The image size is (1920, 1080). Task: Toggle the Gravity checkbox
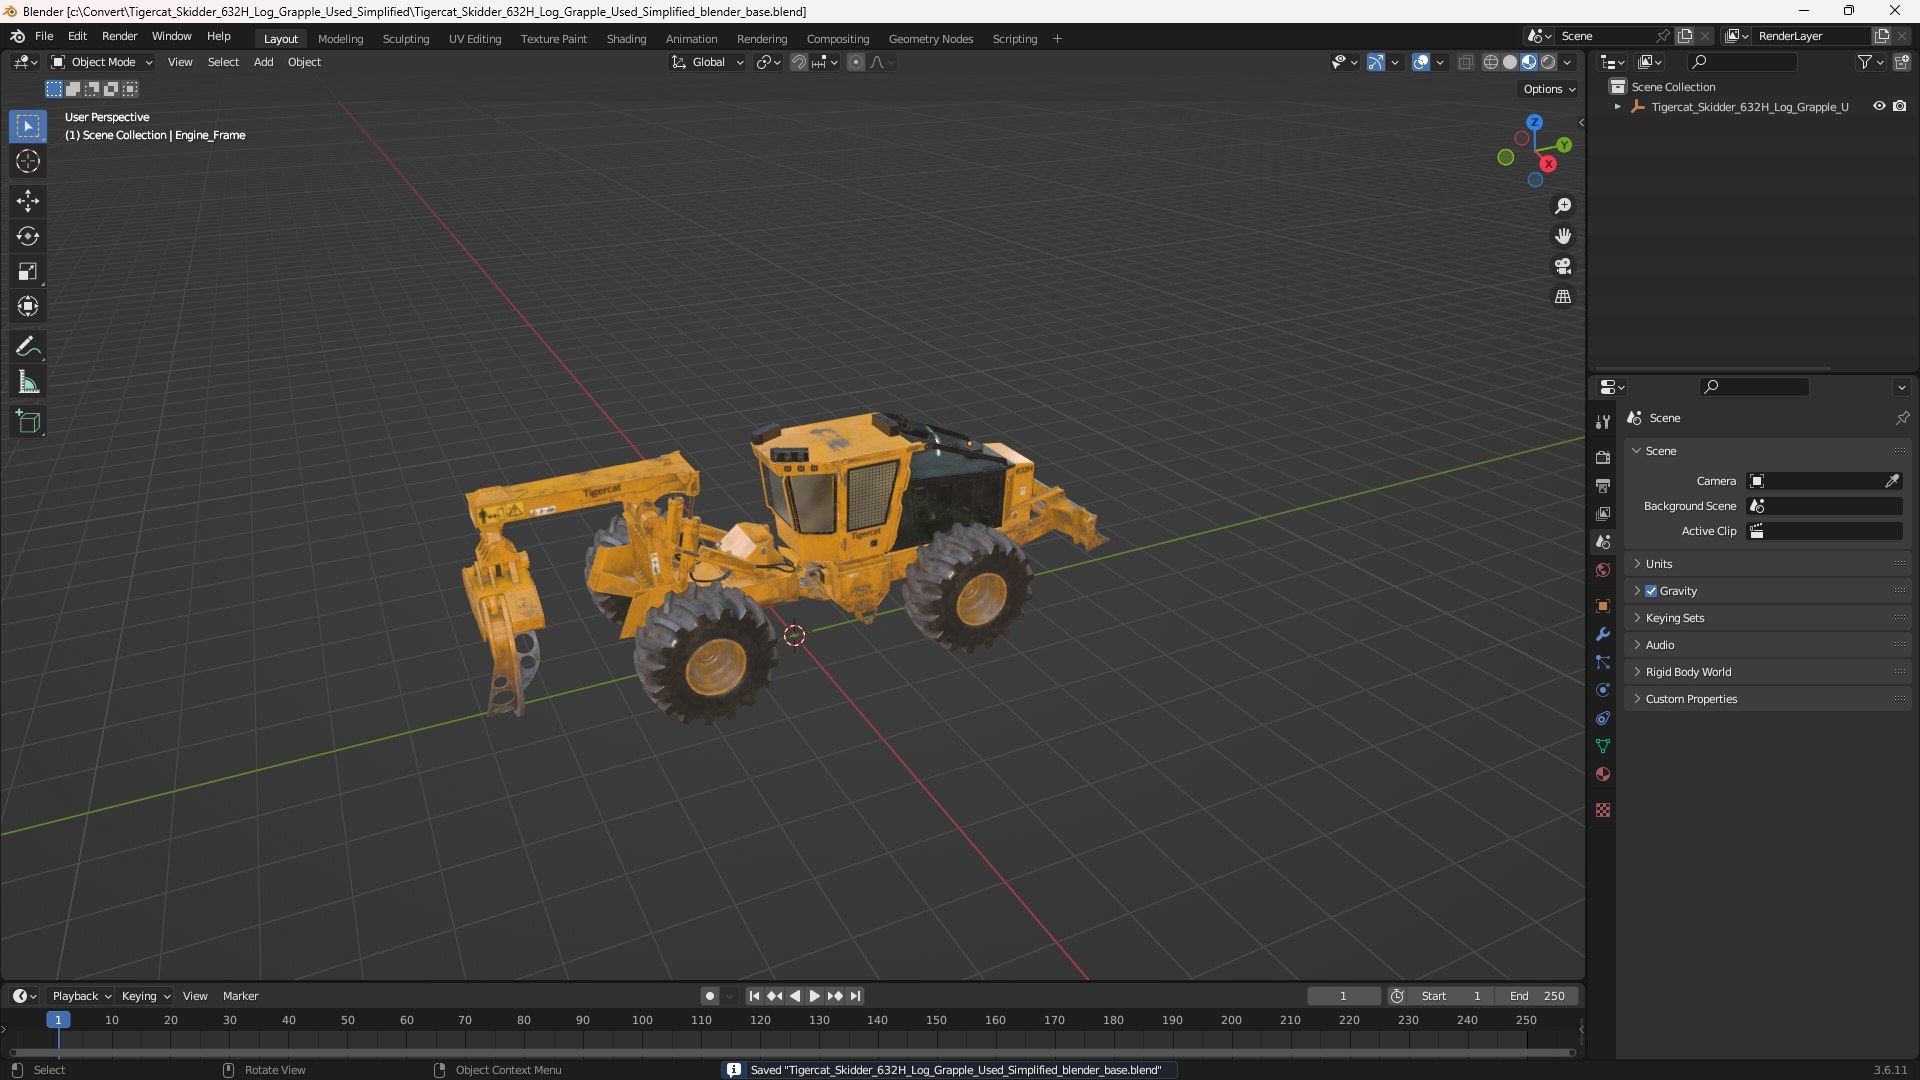[1651, 591]
